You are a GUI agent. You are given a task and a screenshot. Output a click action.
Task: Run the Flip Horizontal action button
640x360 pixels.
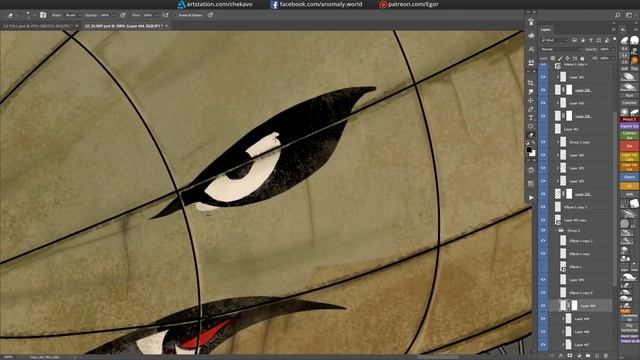(x=629, y=327)
